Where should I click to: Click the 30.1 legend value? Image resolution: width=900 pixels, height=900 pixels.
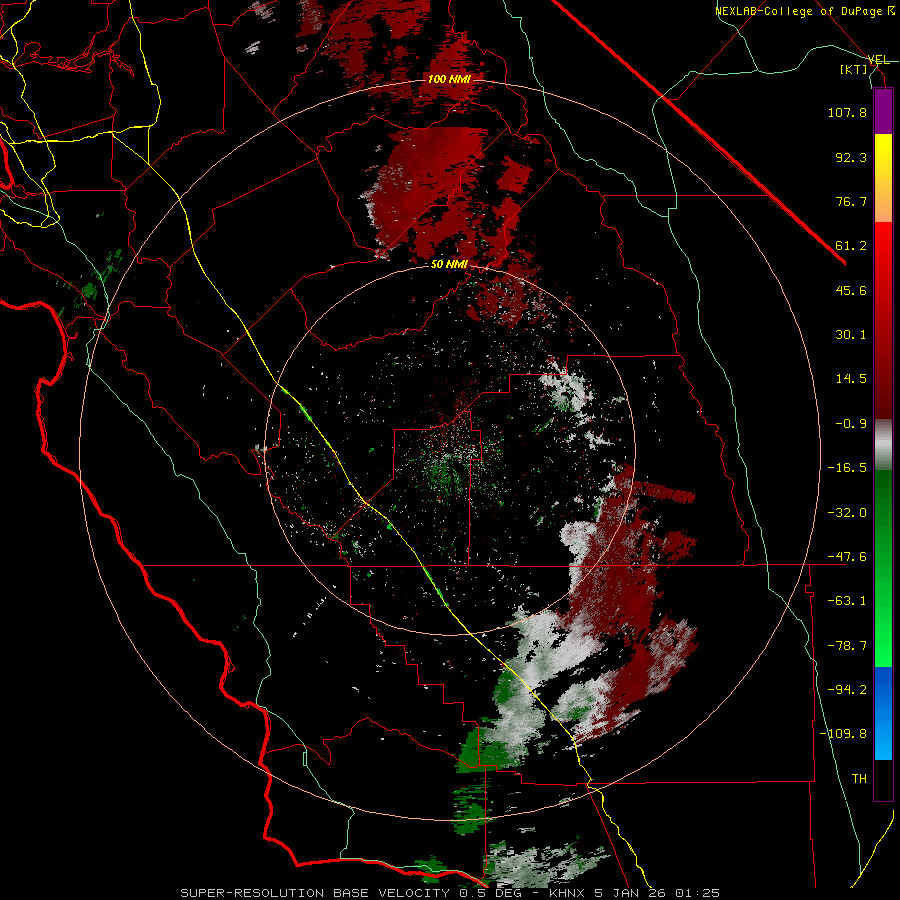851,335
